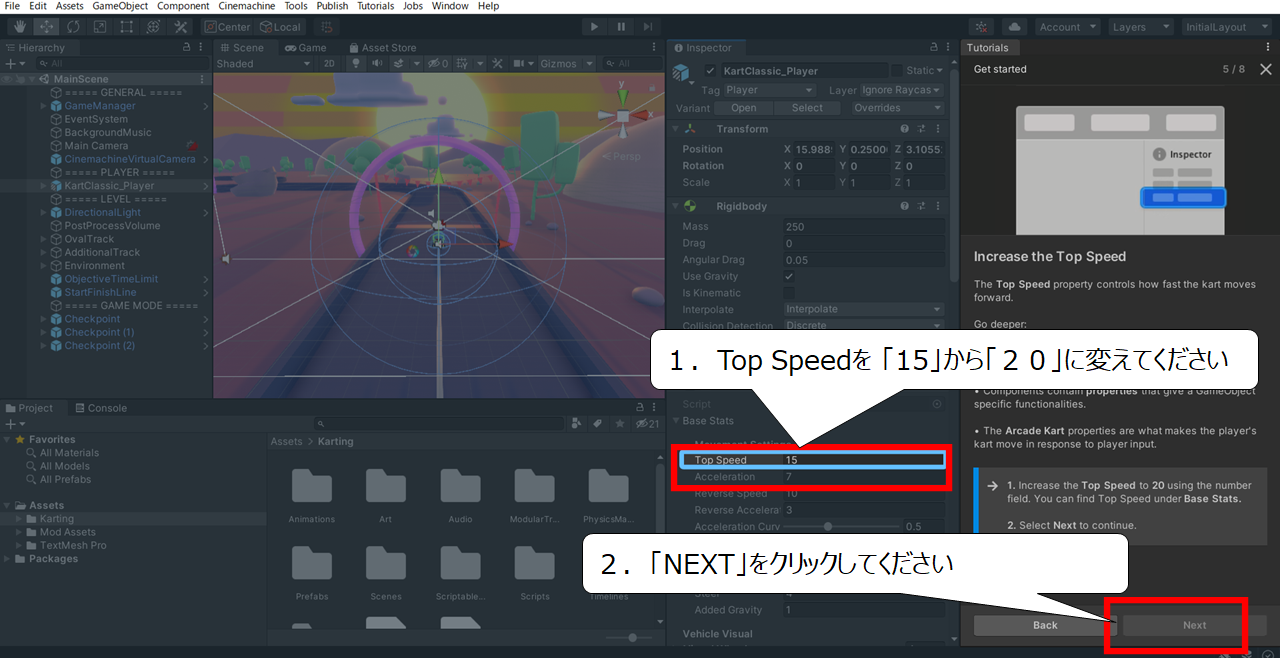Open the Collab status icon
This screenshot has height=658, width=1280.
click(982, 27)
